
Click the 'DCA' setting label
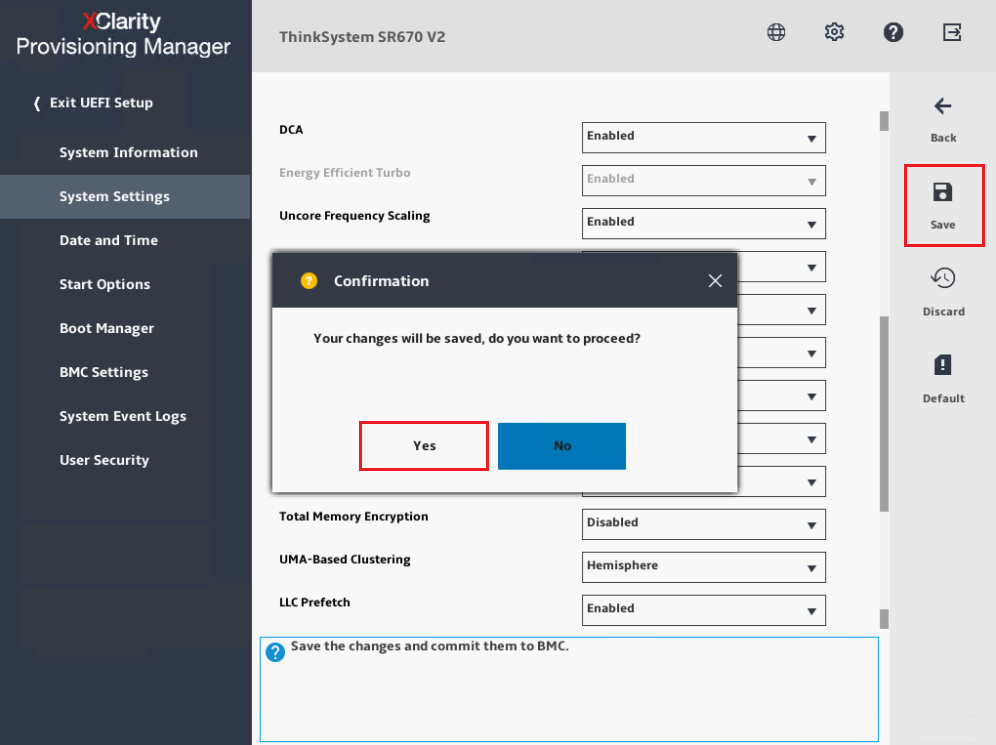[291, 130]
